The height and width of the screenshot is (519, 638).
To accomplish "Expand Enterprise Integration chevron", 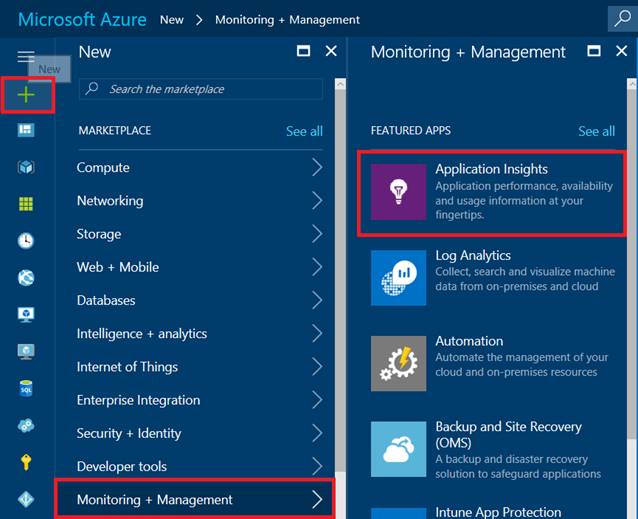I will (x=317, y=400).
